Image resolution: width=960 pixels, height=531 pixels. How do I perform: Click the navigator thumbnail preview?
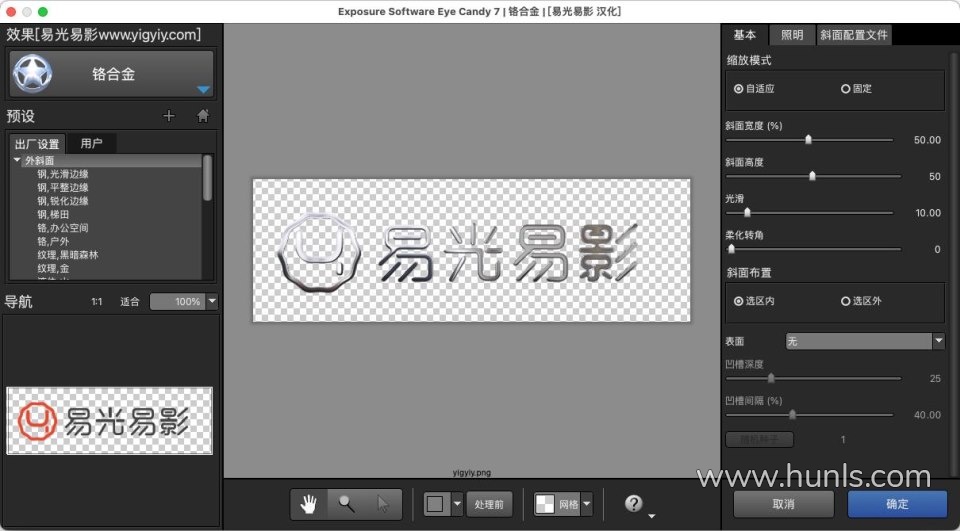[x=110, y=421]
